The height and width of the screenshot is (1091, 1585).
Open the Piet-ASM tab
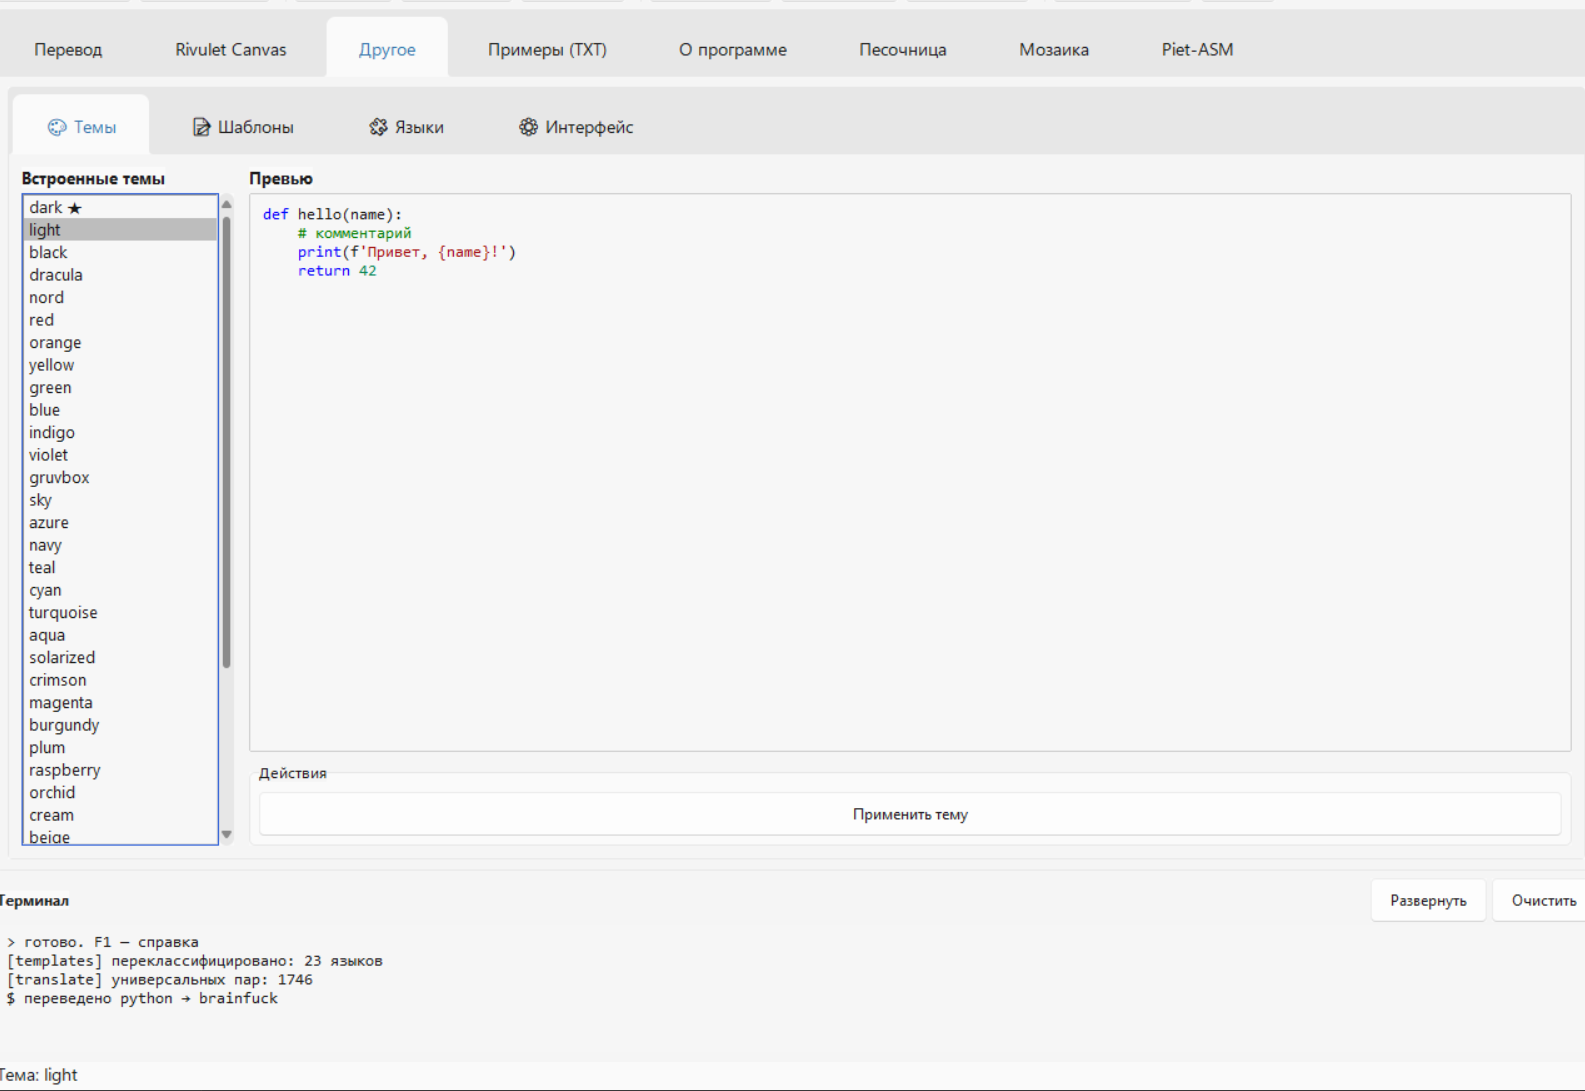1197,49
